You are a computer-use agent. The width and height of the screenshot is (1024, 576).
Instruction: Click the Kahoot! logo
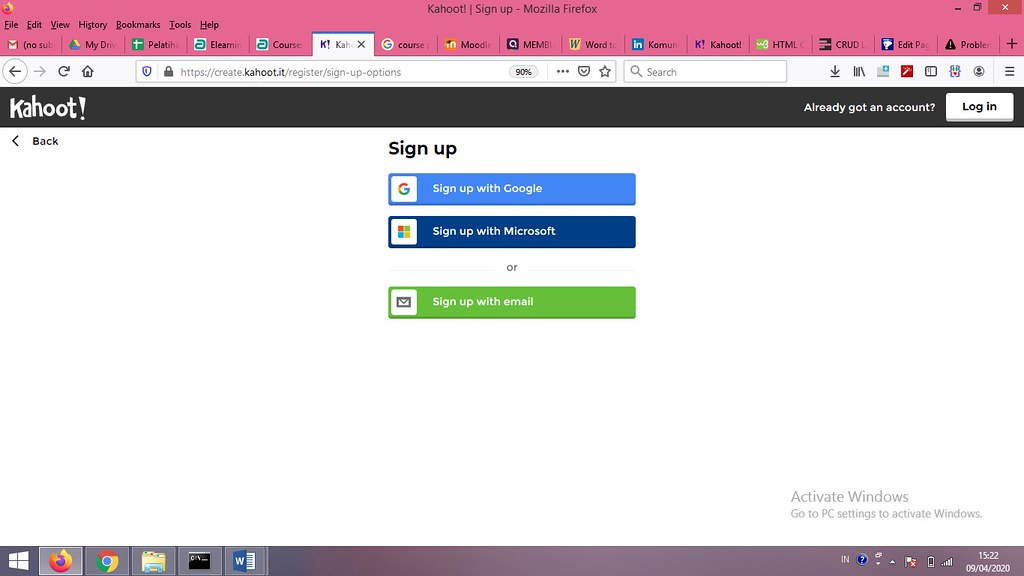tap(48, 108)
